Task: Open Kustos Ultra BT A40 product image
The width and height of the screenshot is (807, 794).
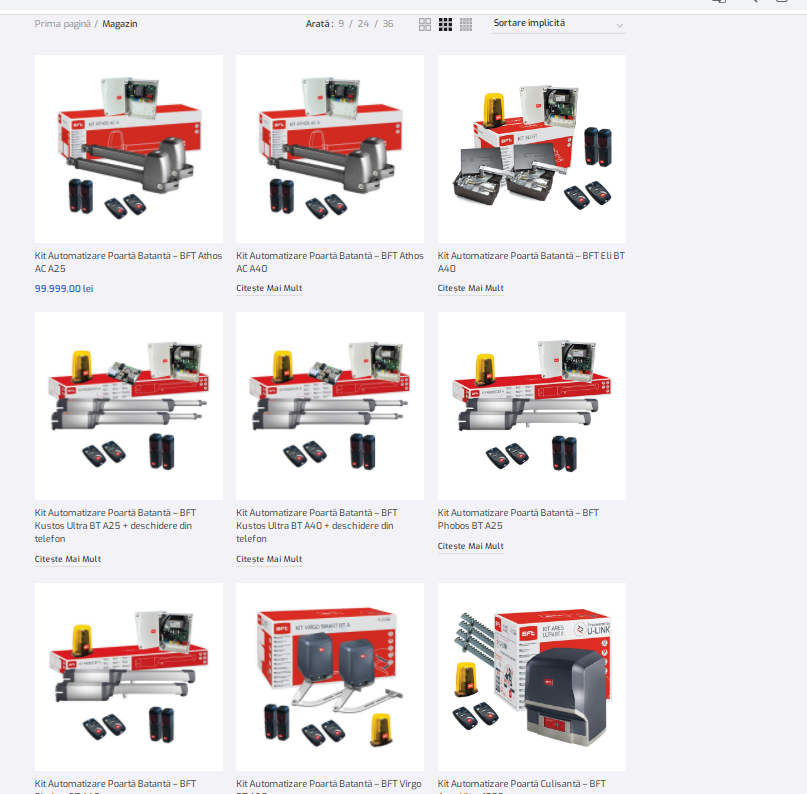Action: [x=330, y=405]
